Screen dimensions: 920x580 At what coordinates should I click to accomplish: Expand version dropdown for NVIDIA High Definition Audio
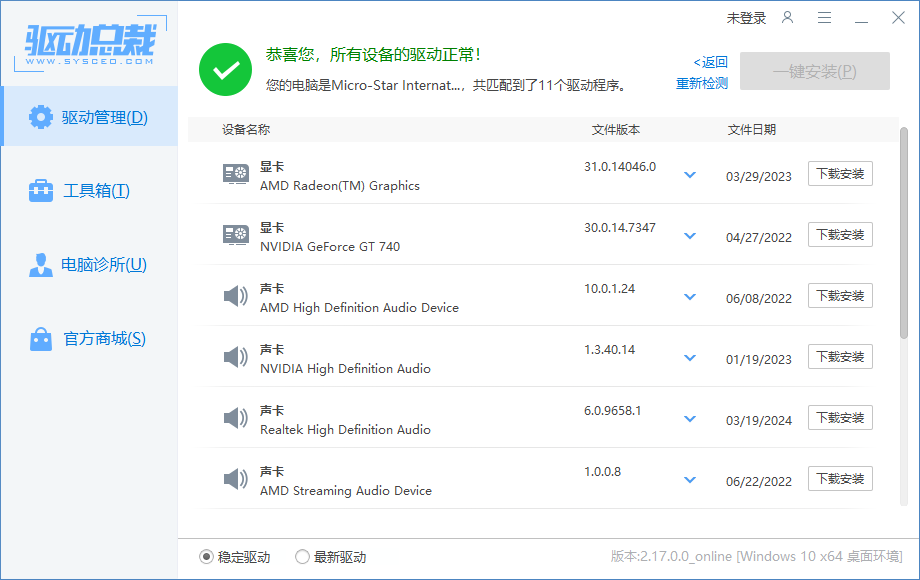tap(690, 358)
